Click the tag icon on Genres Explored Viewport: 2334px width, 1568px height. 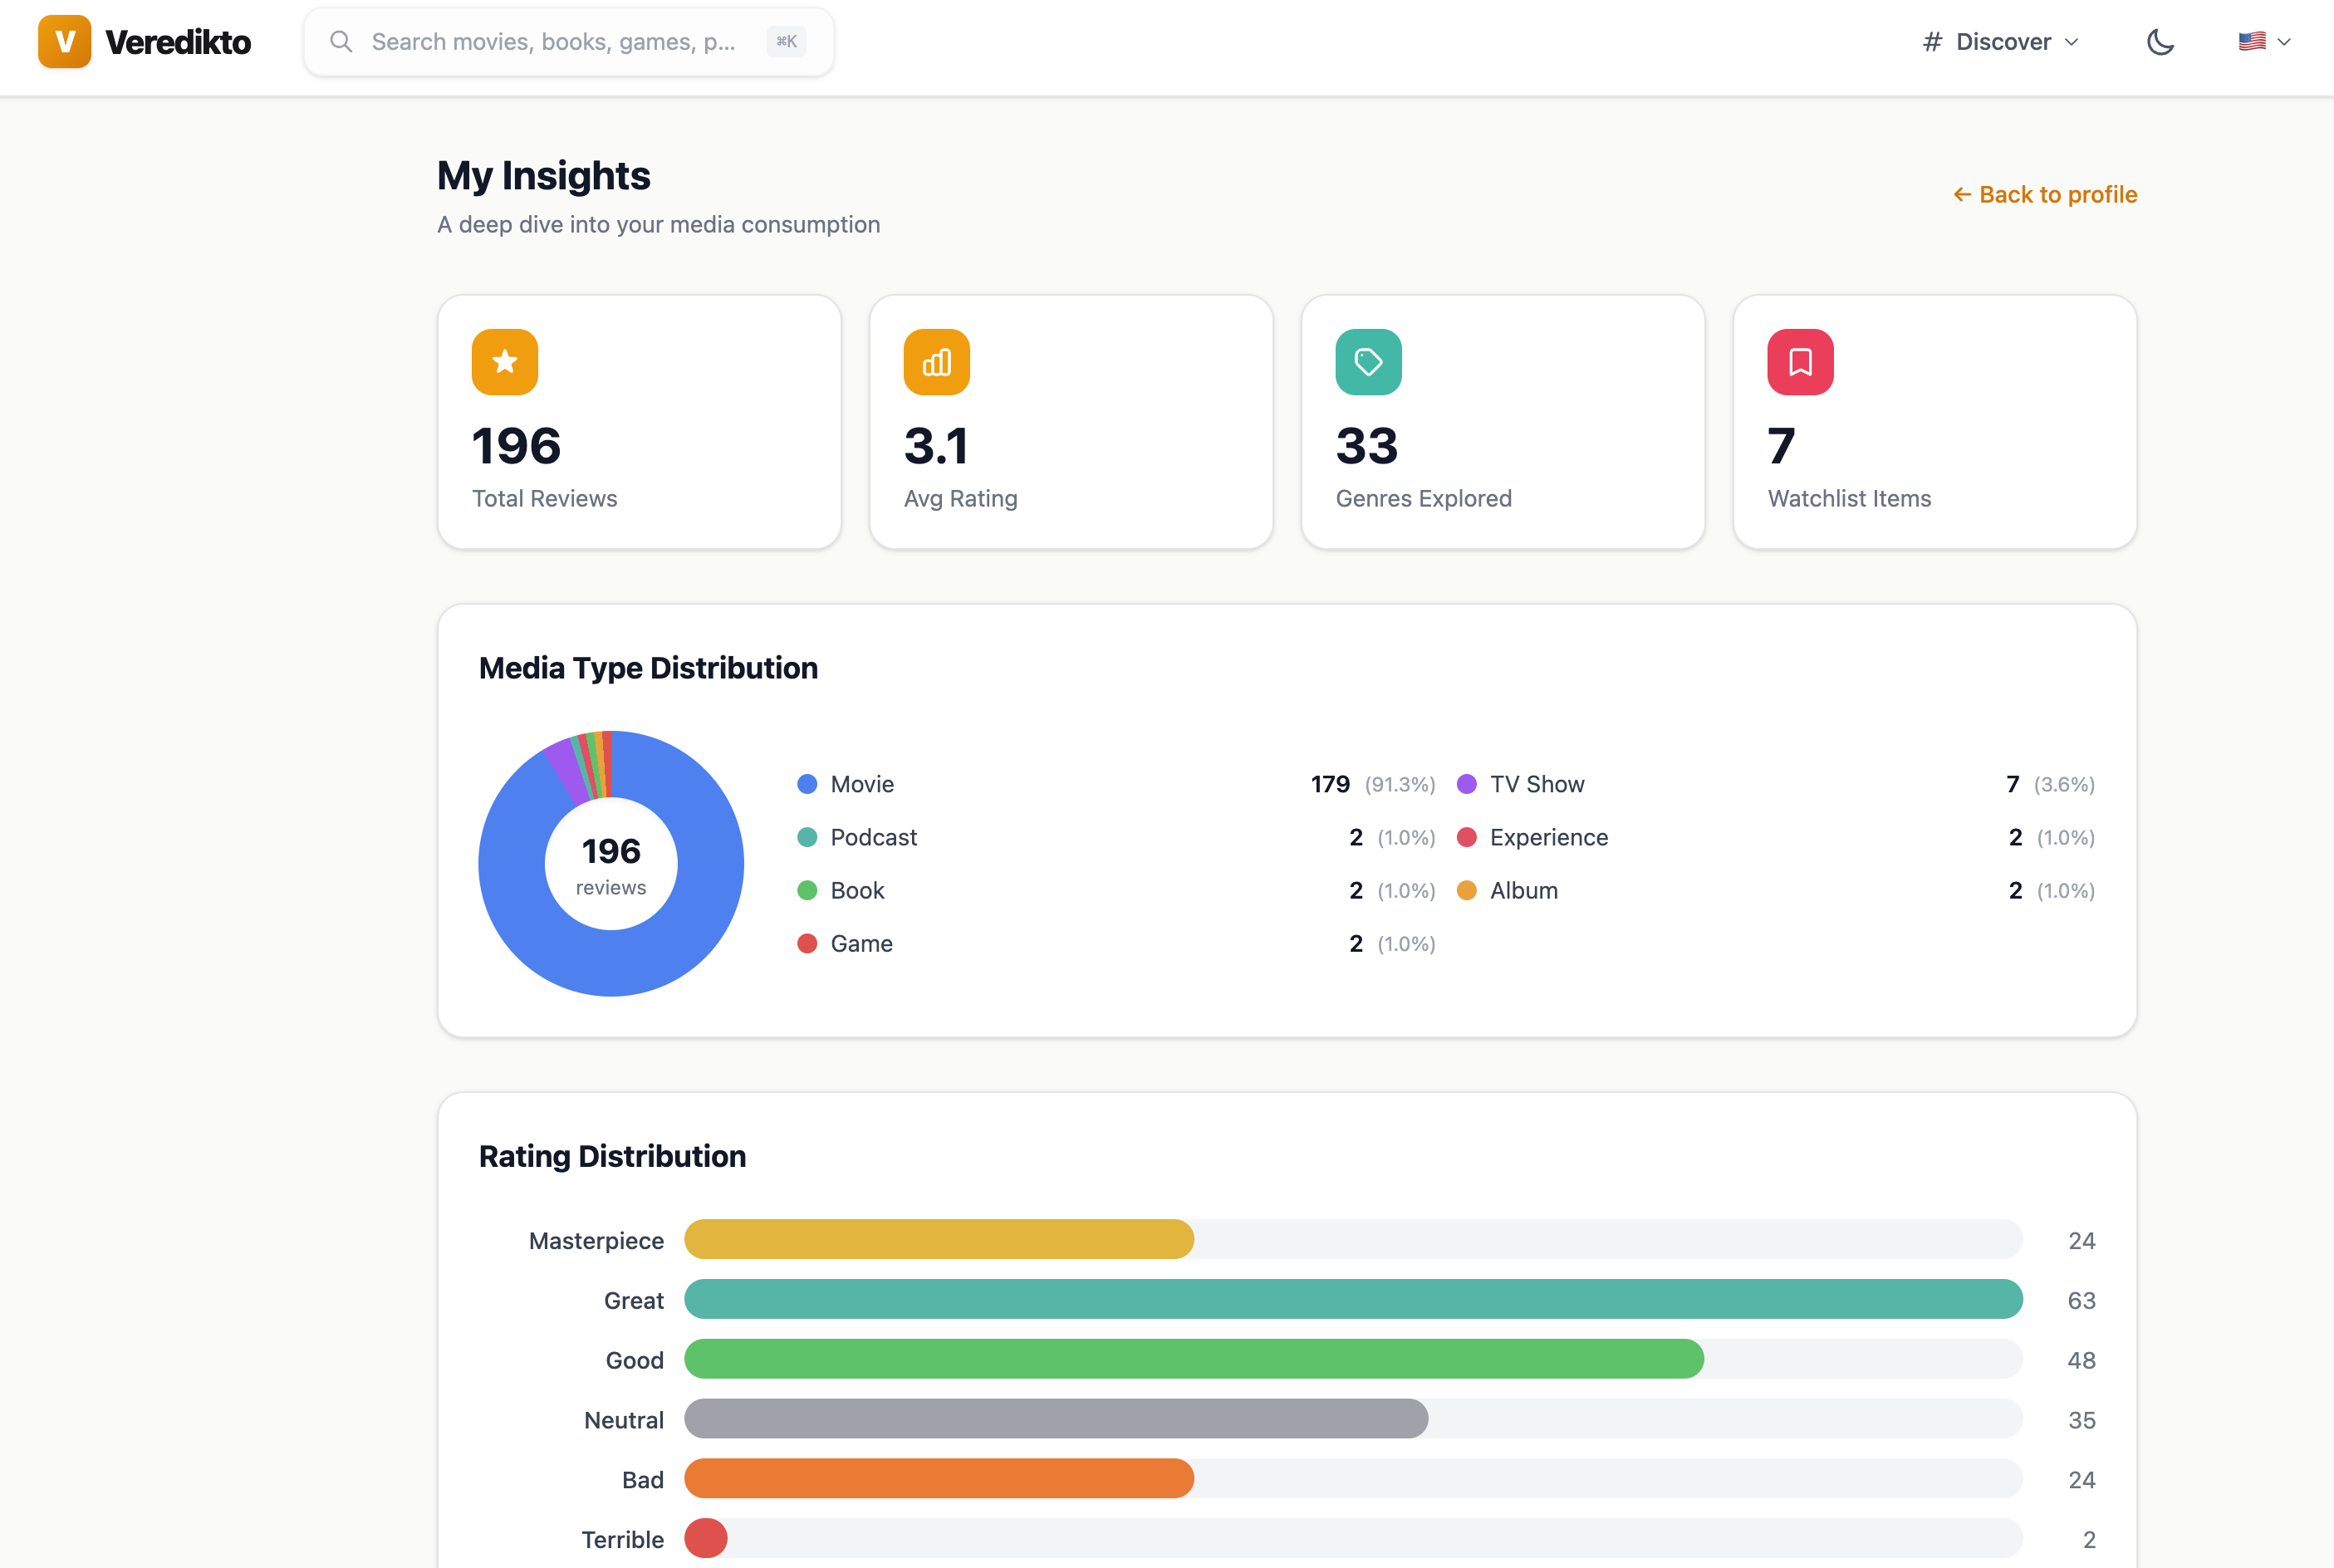tap(1367, 362)
